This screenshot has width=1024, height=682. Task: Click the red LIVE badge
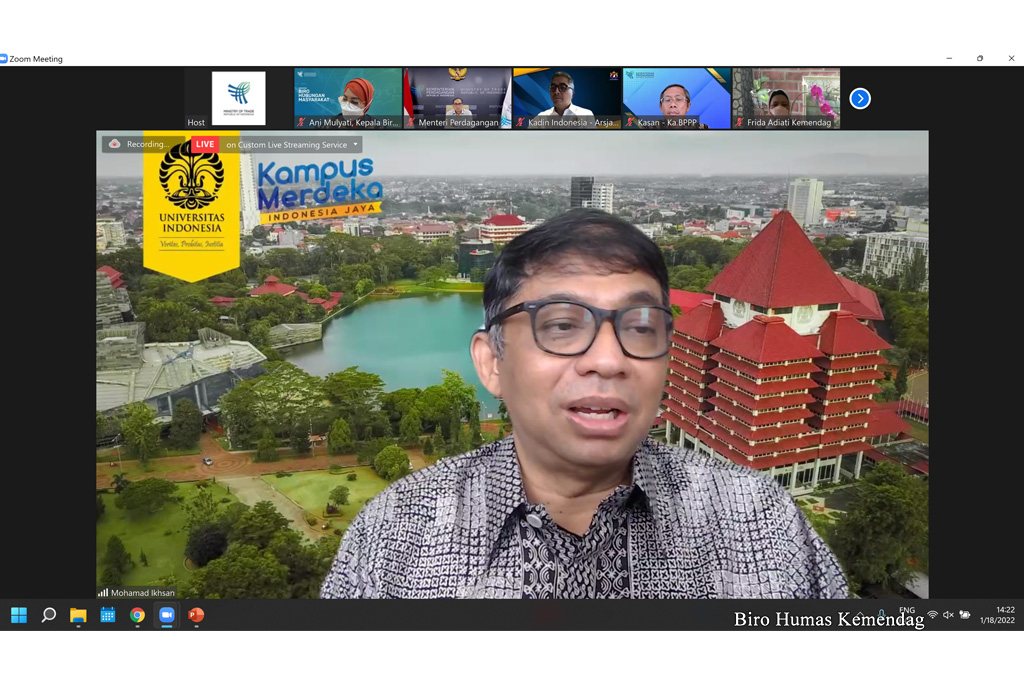205,144
